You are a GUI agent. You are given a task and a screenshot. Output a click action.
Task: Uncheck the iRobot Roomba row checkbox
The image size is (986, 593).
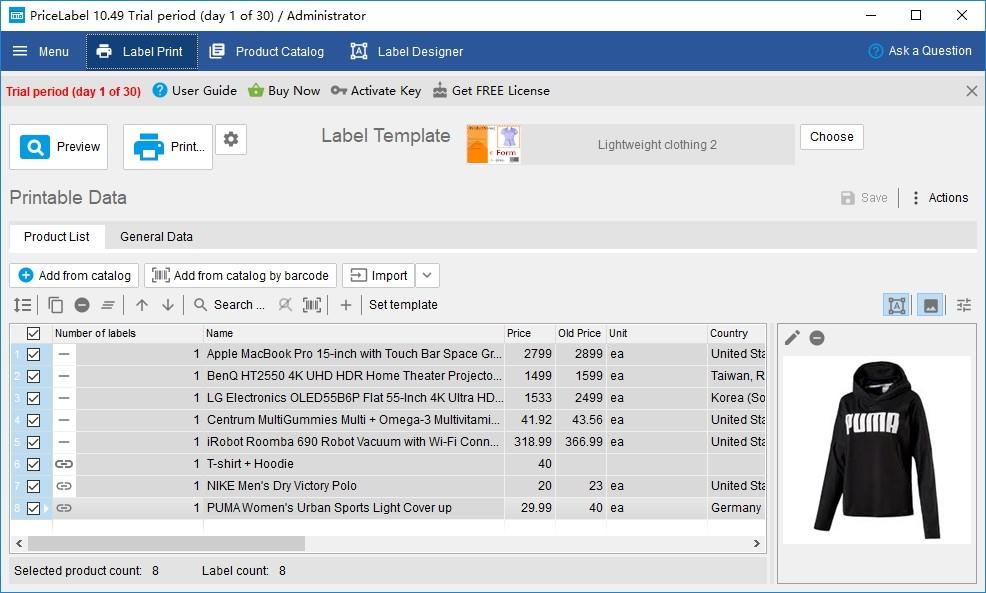33,442
